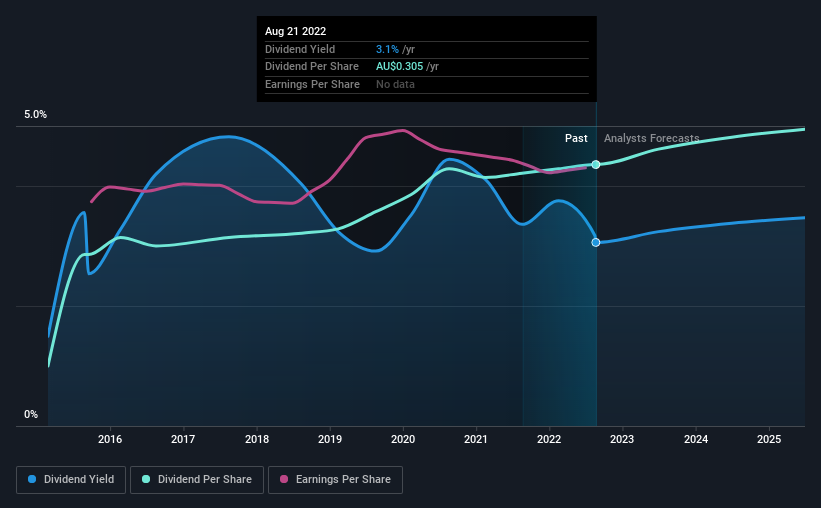Click the AU$0.305 dividend per share value
The image size is (821, 508).
point(400,67)
